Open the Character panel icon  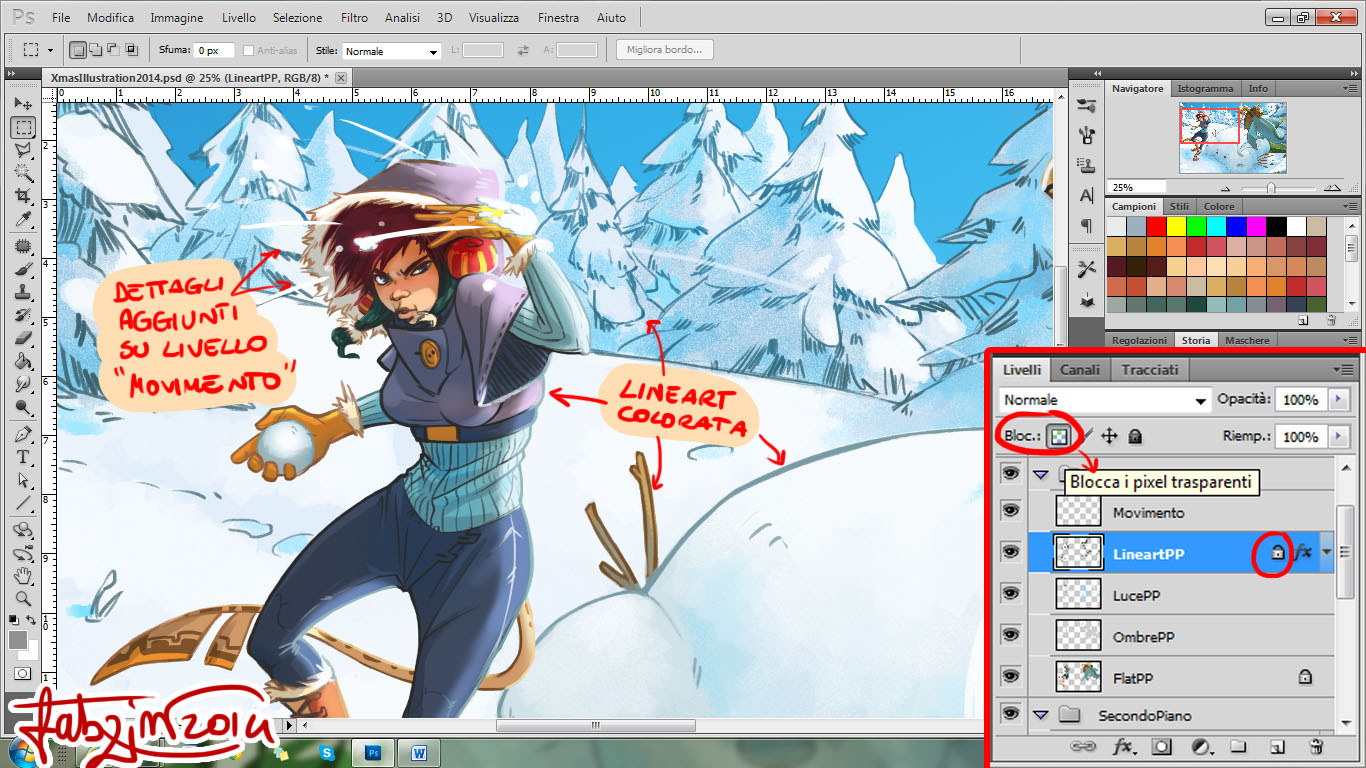click(1086, 196)
